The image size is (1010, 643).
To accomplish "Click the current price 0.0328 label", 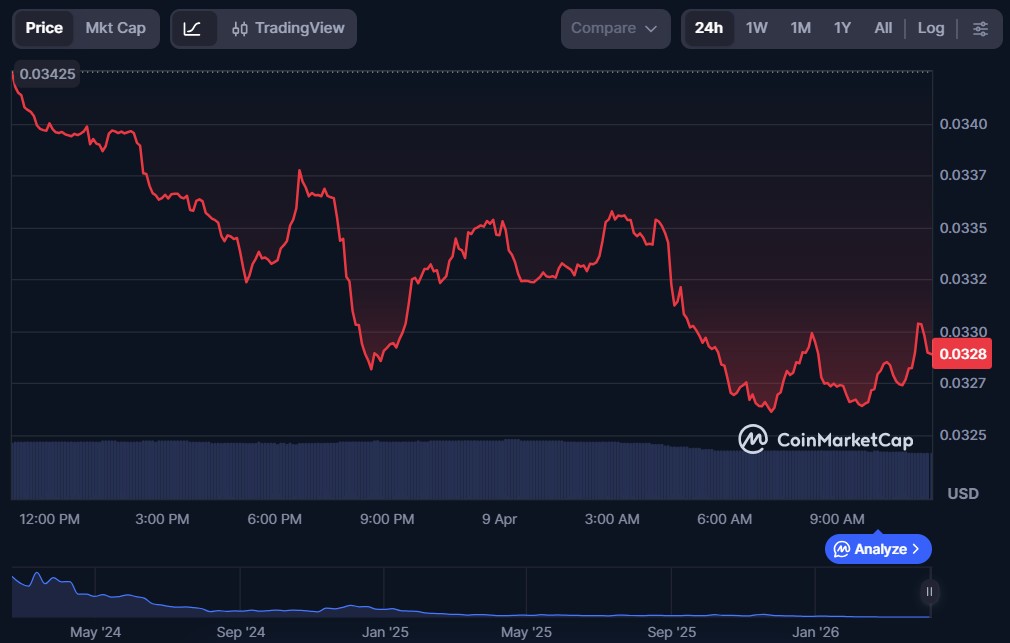I will [960, 353].
